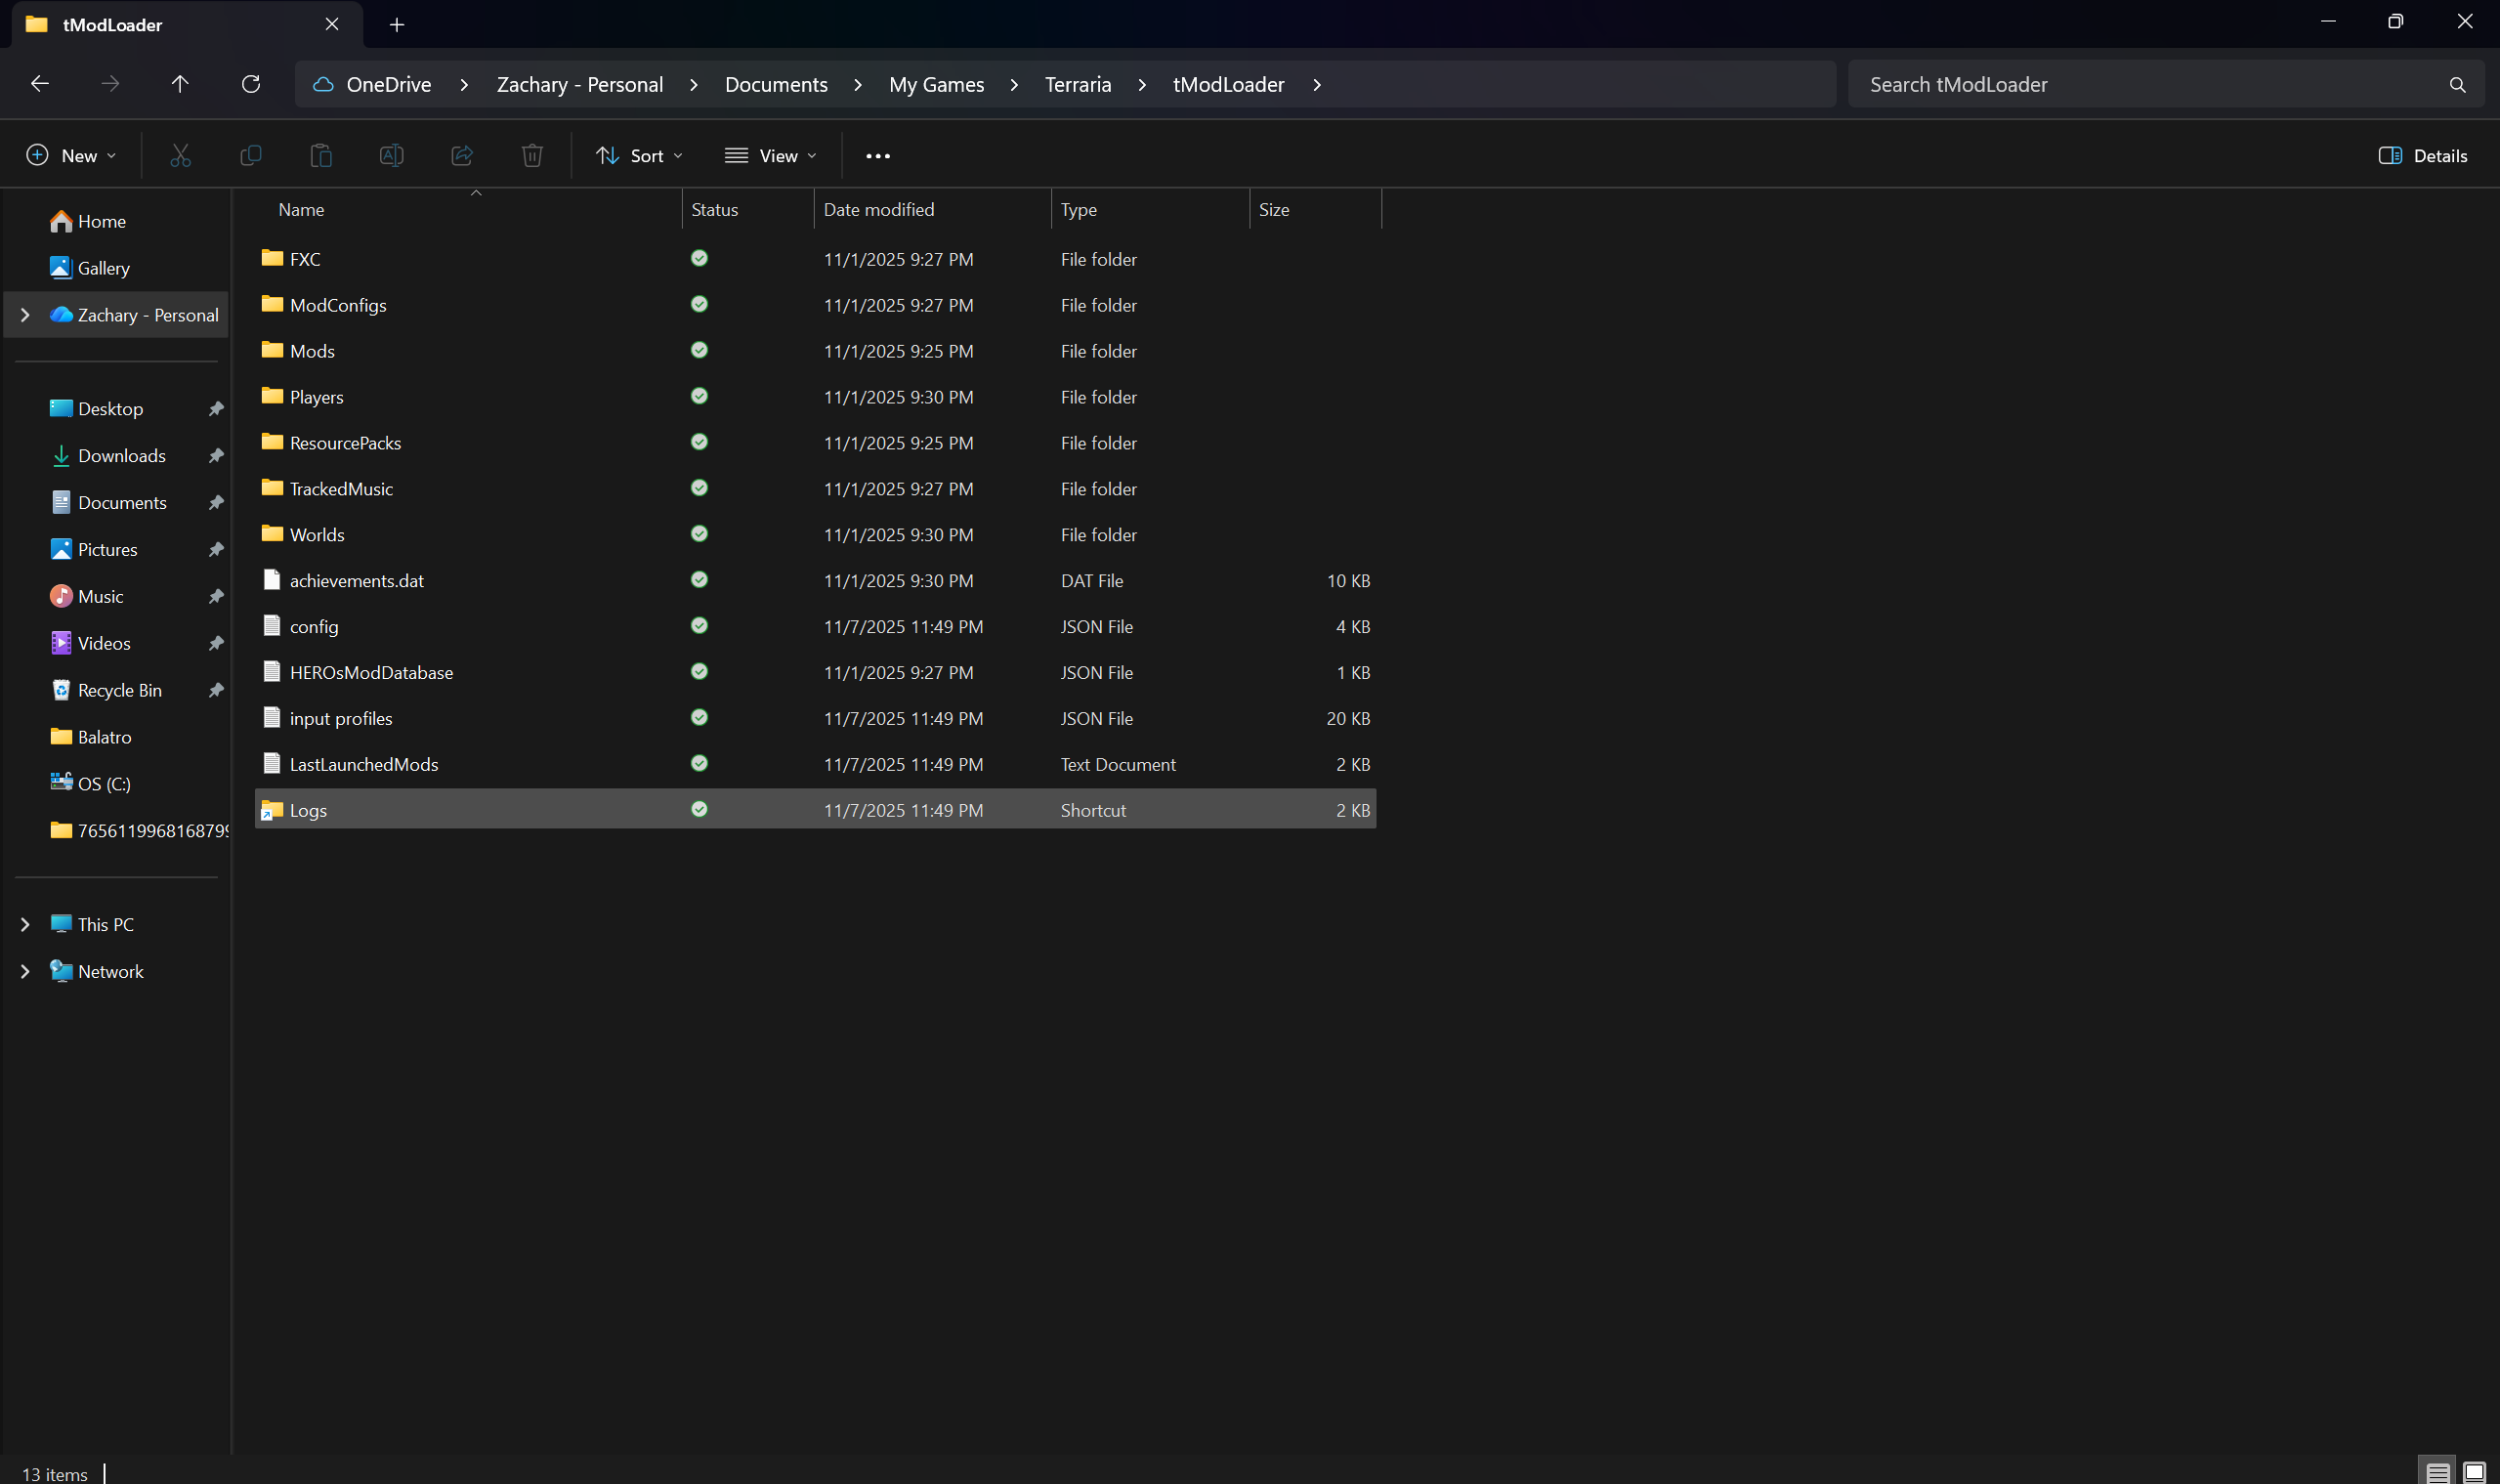Click inside the Search tModLoader field
The width and height of the screenshot is (2500, 1484).
pyautogui.click(x=2100, y=84)
